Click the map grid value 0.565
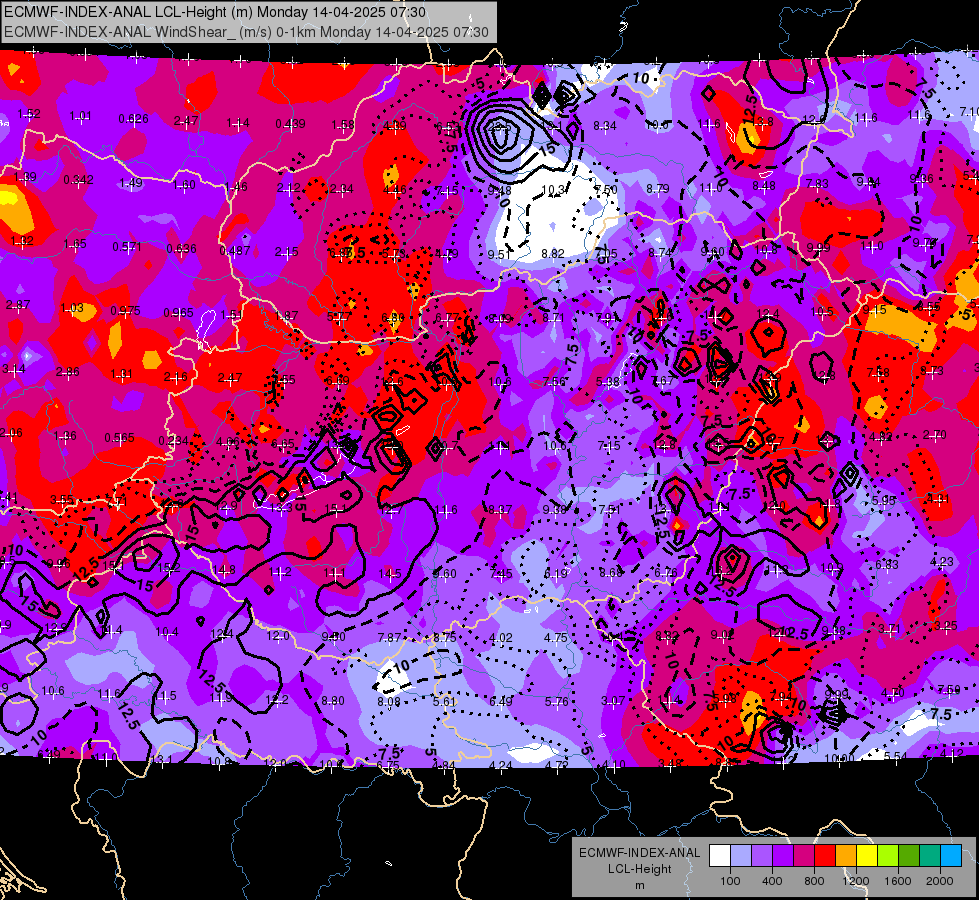The height and width of the screenshot is (900, 979). coord(119,437)
